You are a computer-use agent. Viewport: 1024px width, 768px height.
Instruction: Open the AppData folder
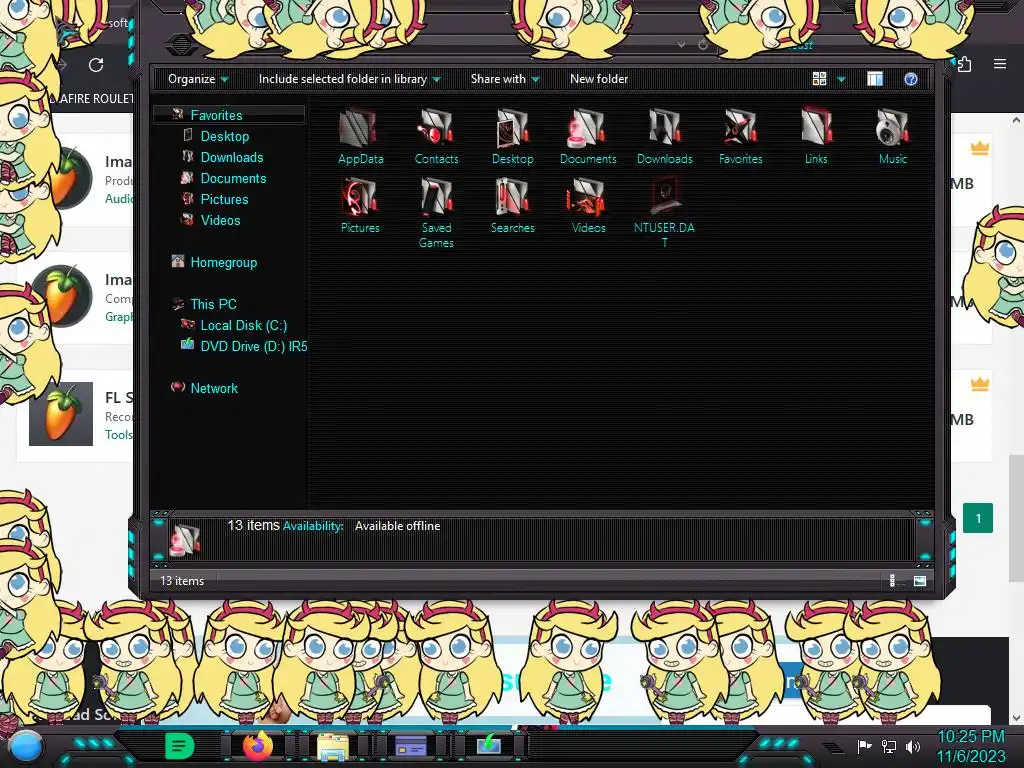click(360, 136)
